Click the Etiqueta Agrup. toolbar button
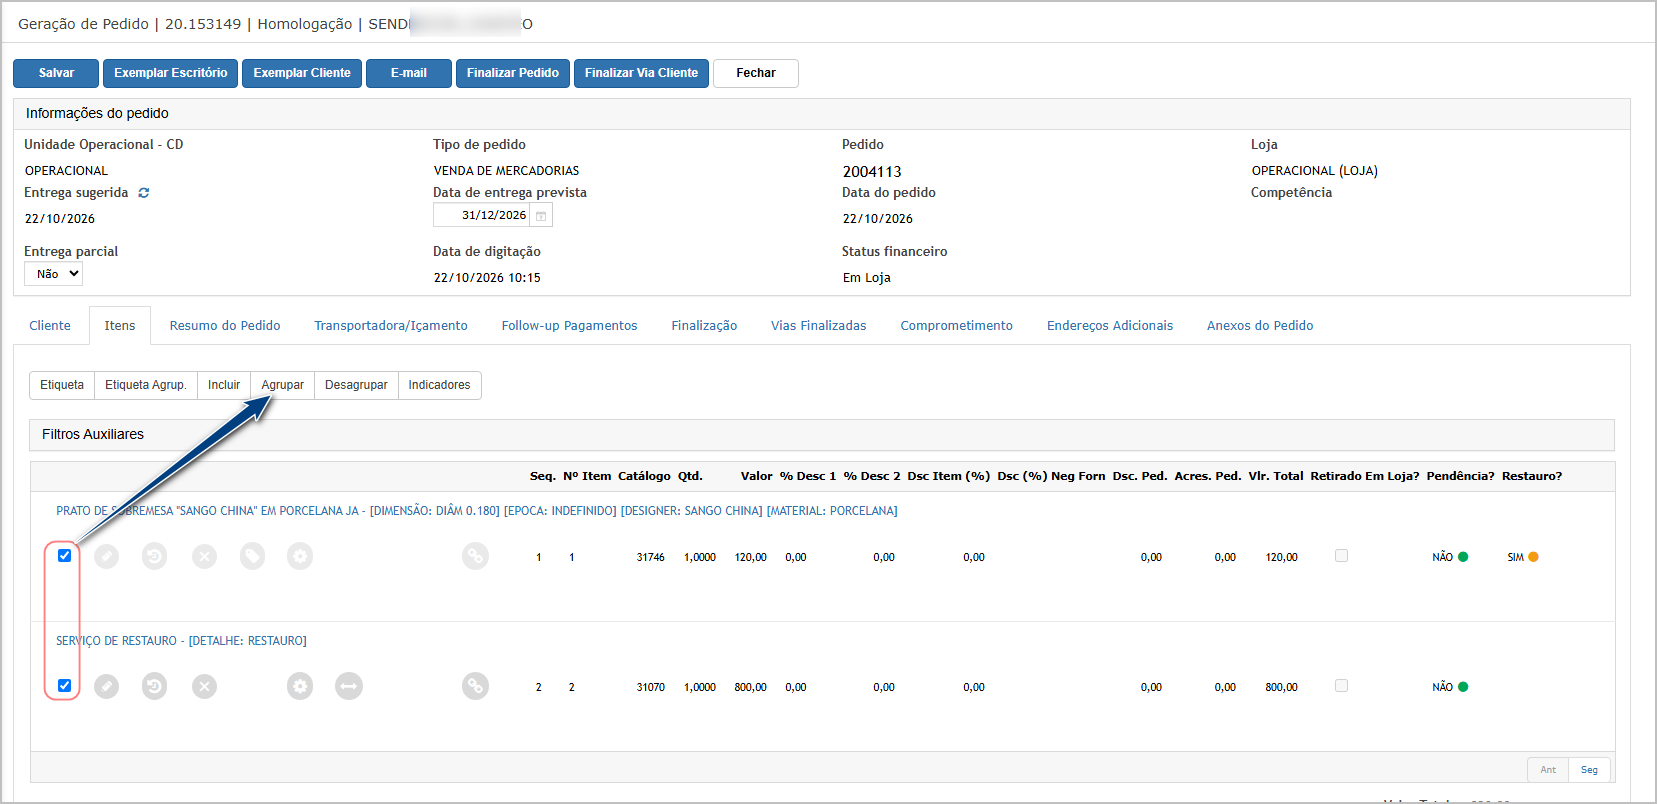 click(x=146, y=385)
